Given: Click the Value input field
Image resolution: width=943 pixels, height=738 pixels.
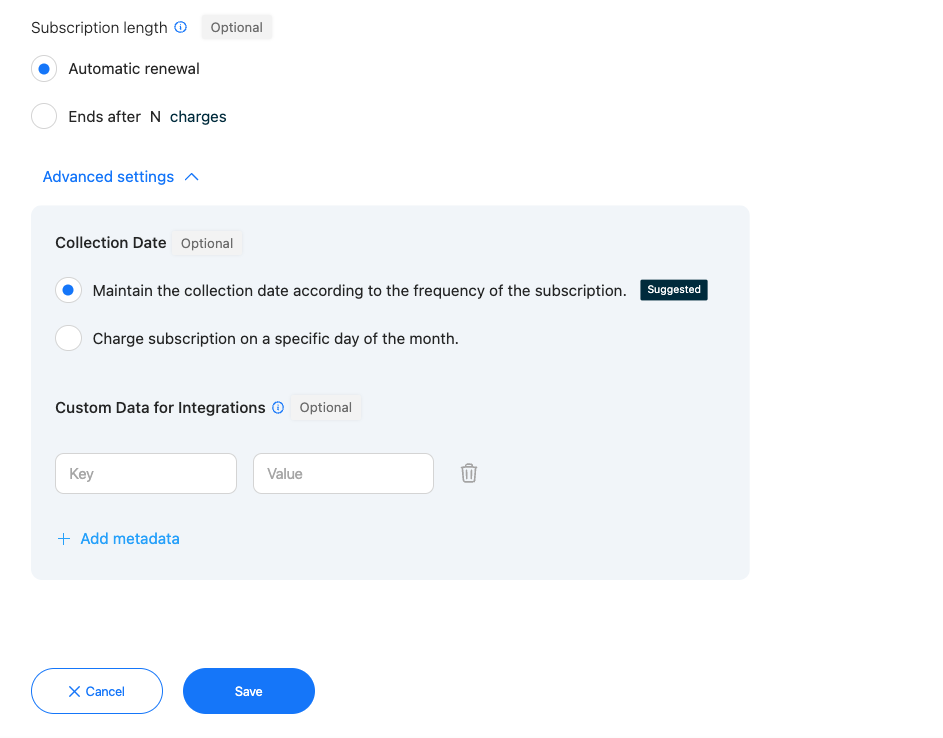Looking at the screenshot, I should tap(343, 472).
